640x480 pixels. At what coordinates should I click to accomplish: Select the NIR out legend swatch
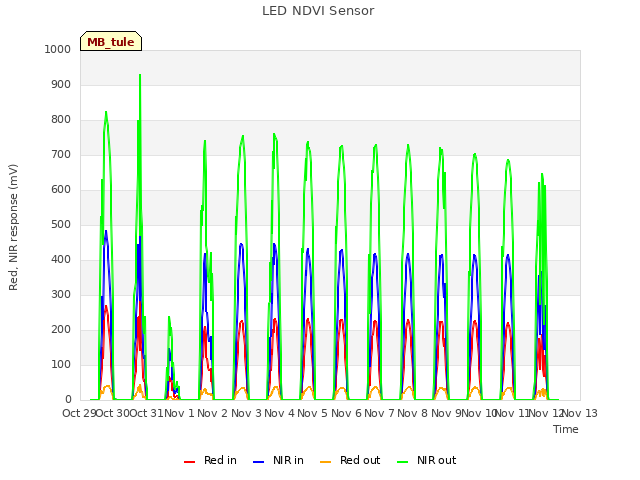click(x=402, y=461)
